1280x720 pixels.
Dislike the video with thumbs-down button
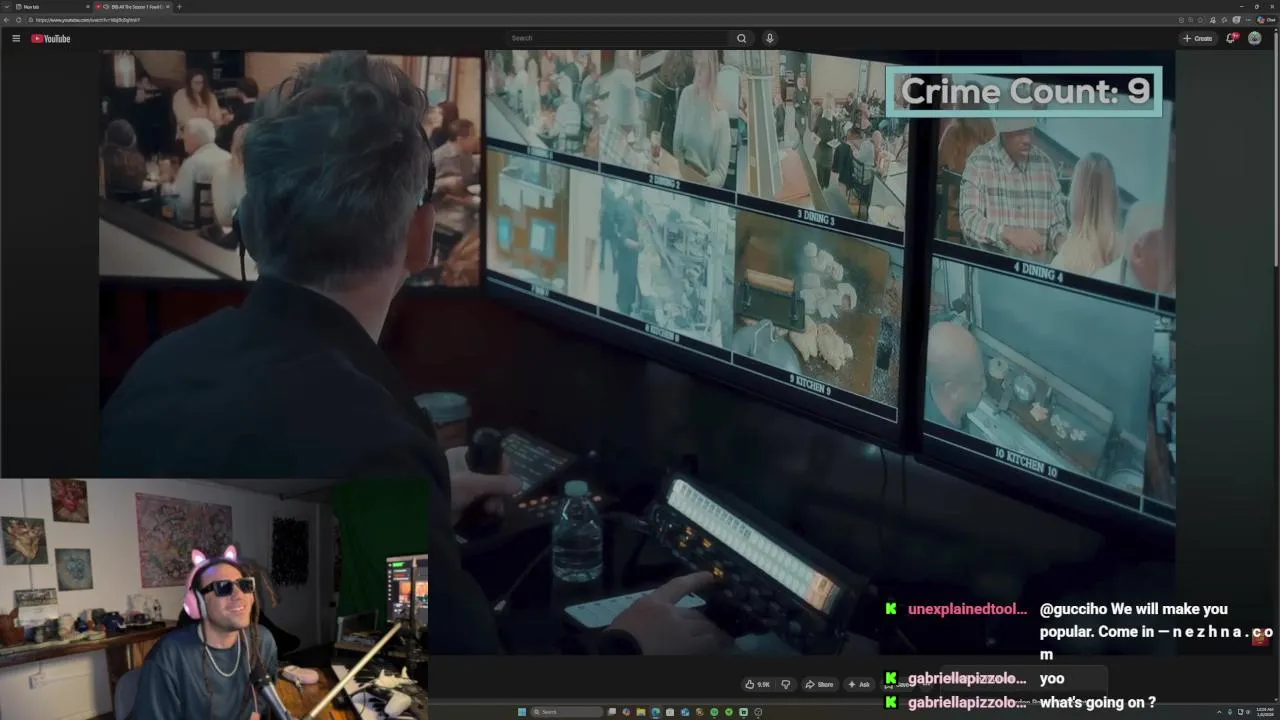tap(785, 684)
